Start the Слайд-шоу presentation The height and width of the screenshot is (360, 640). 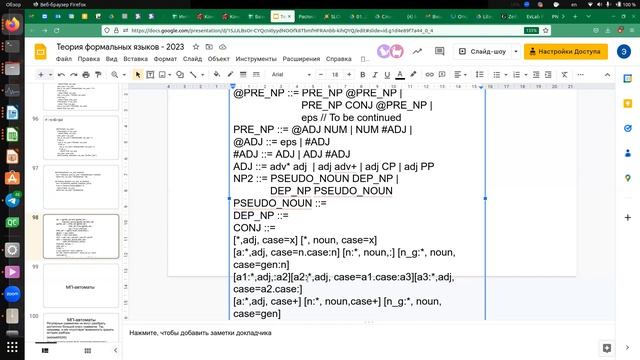(x=482, y=51)
